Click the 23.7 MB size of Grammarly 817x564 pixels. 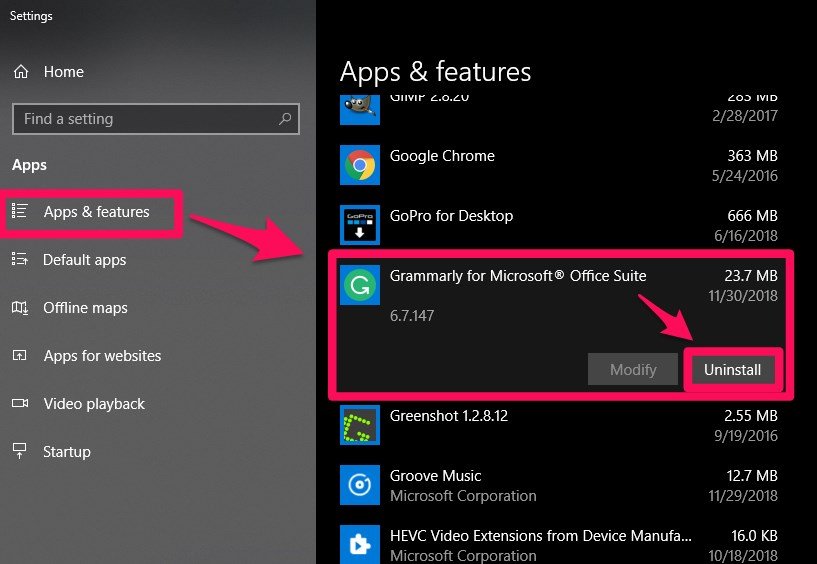tap(750, 276)
